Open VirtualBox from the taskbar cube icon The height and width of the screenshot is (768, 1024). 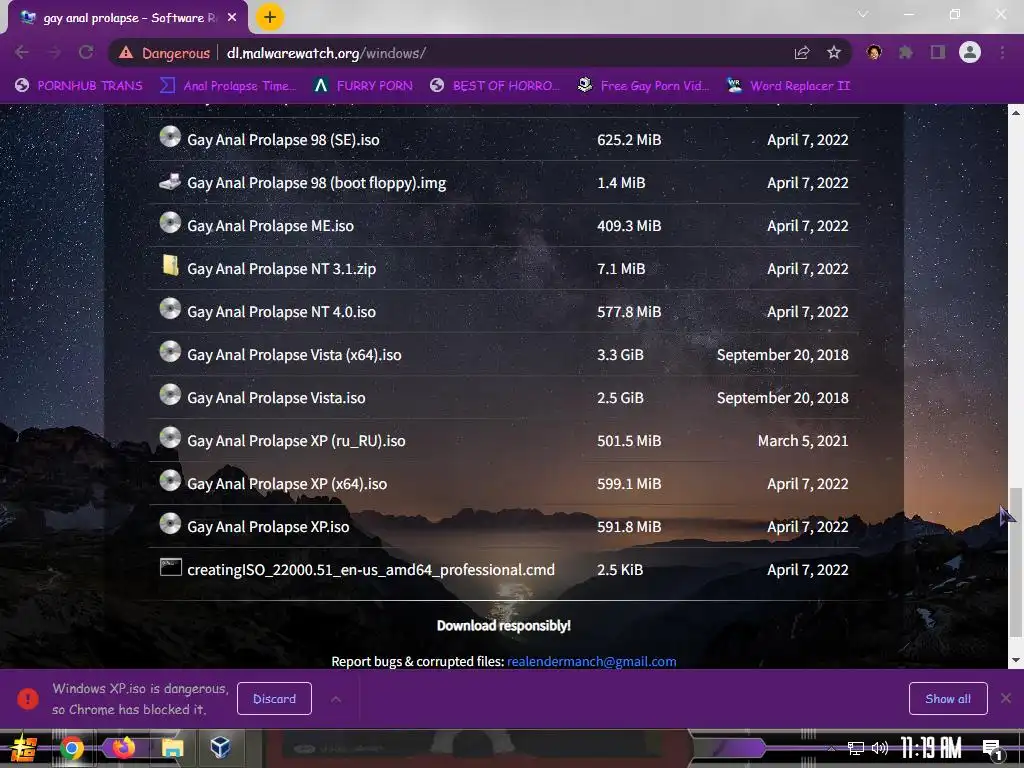[x=220, y=746]
